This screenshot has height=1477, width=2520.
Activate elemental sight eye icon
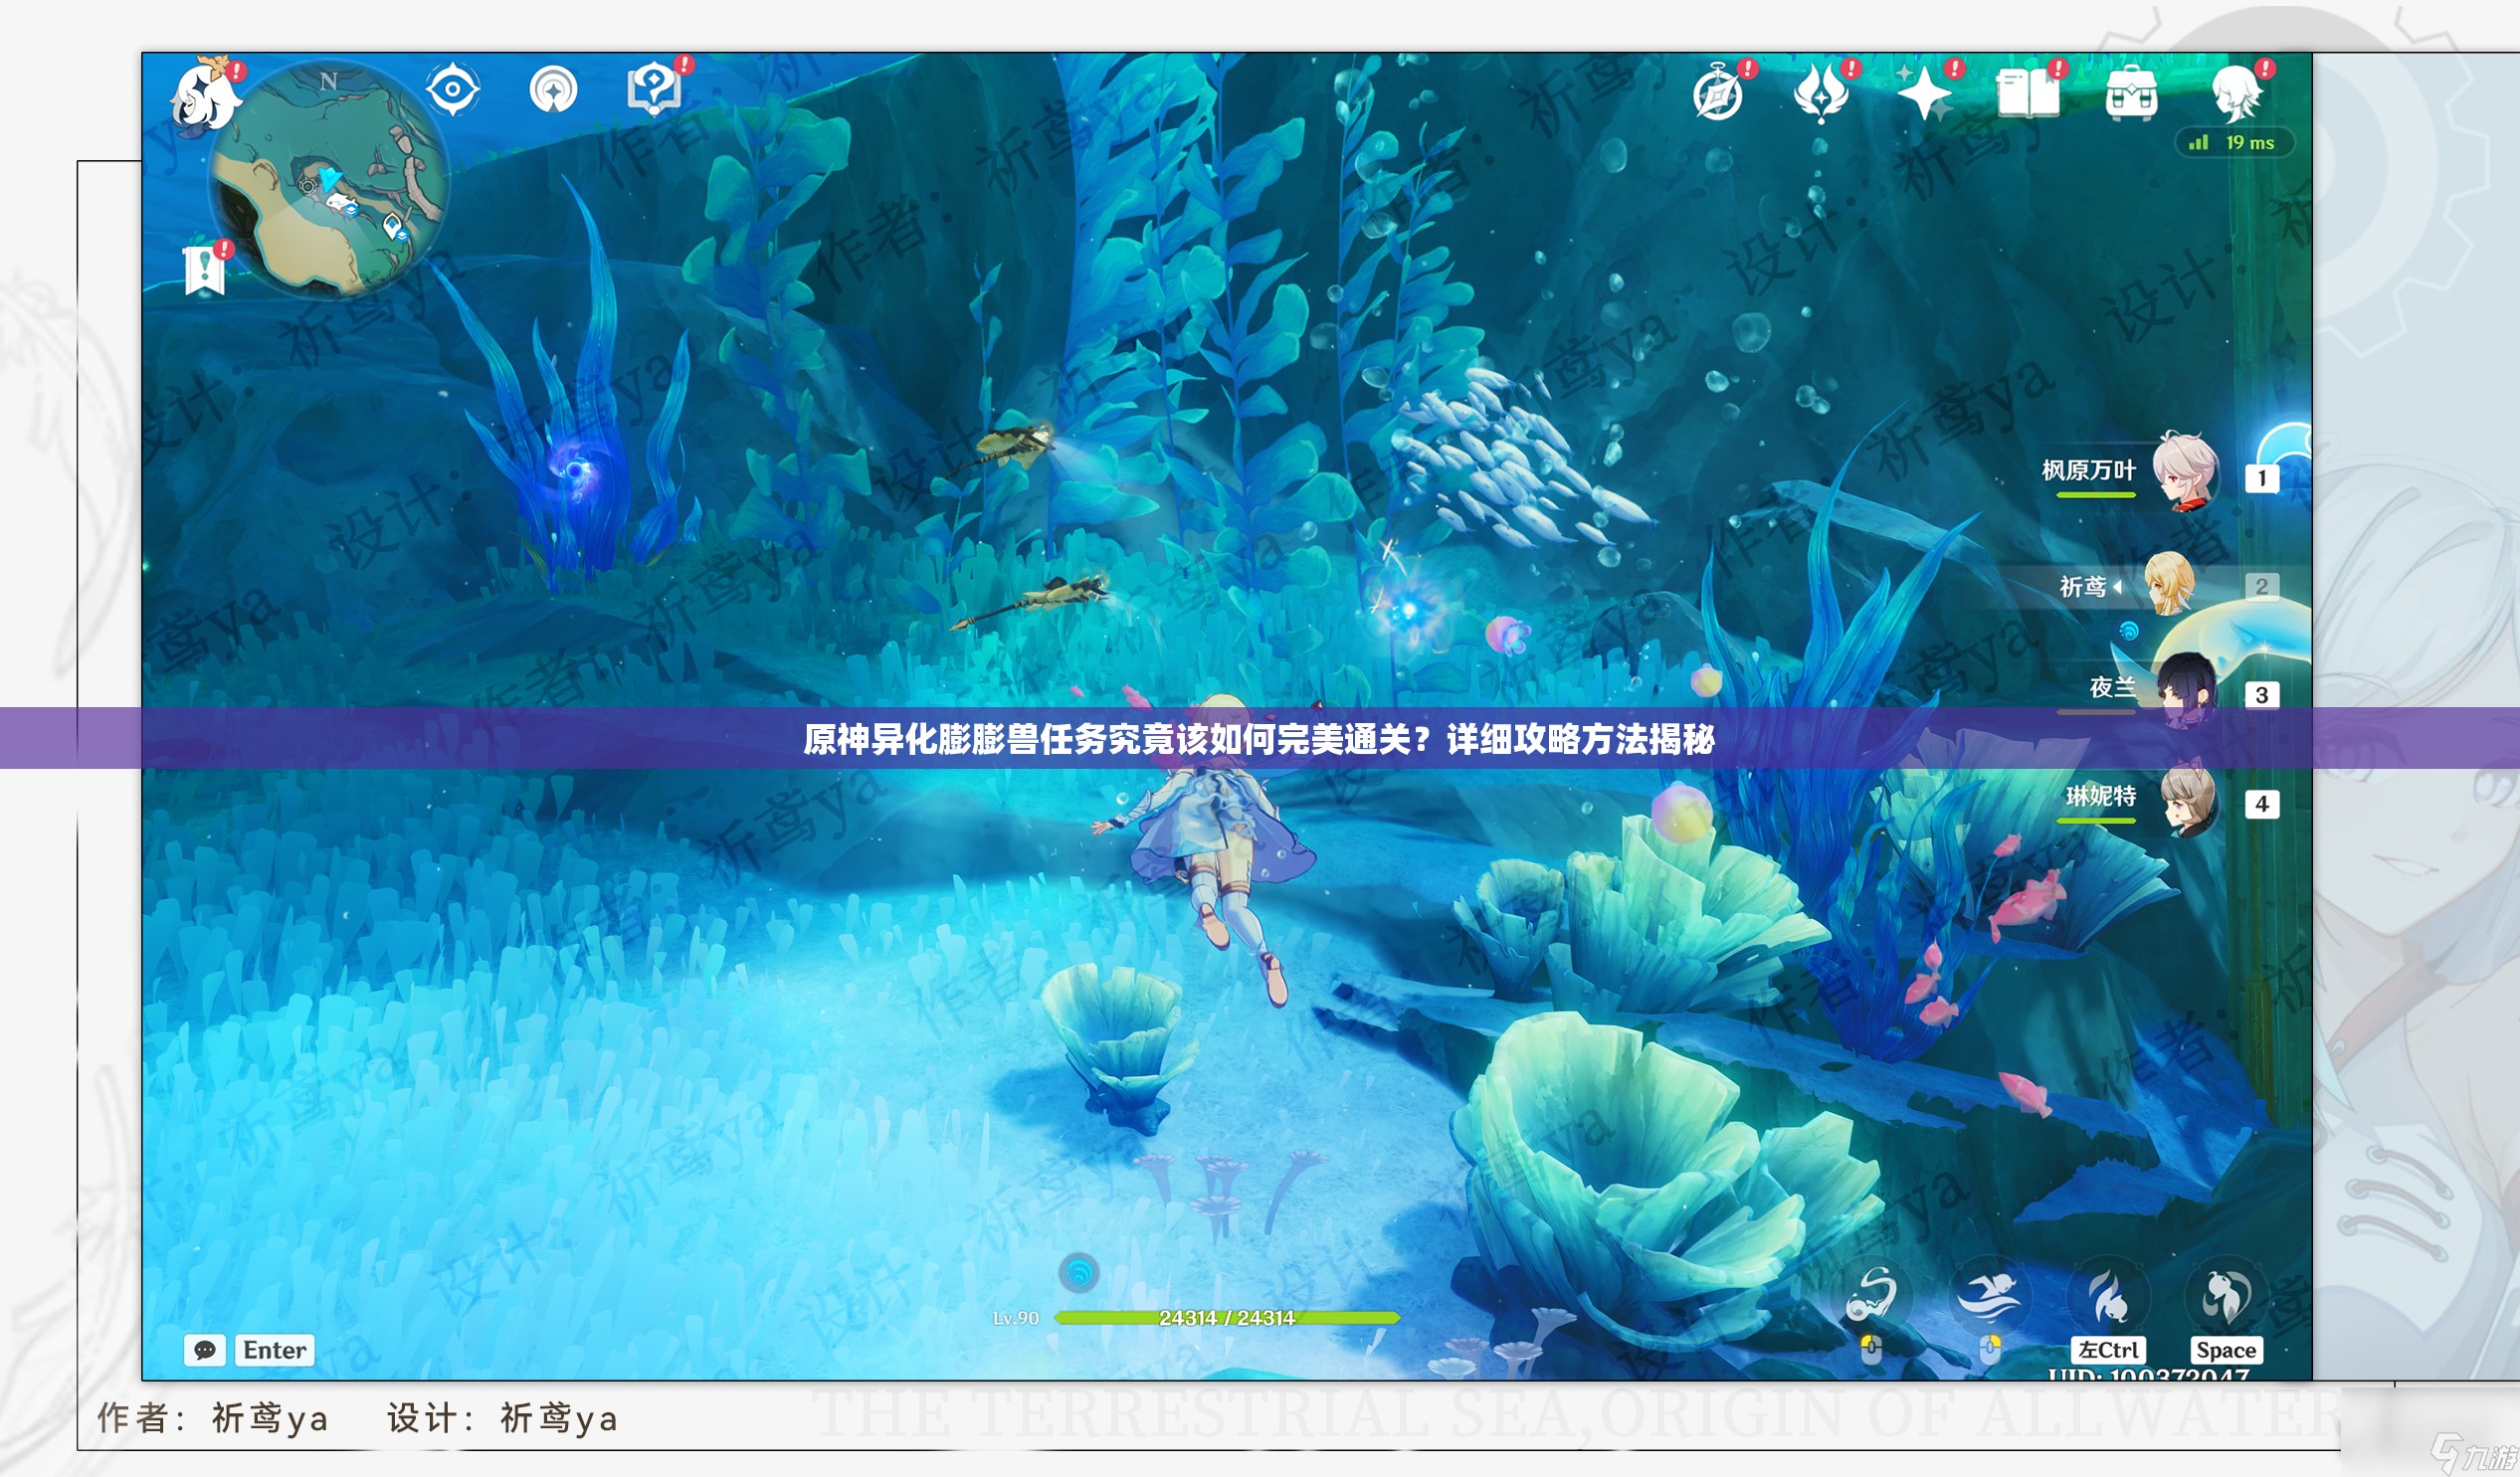pyautogui.click(x=452, y=90)
